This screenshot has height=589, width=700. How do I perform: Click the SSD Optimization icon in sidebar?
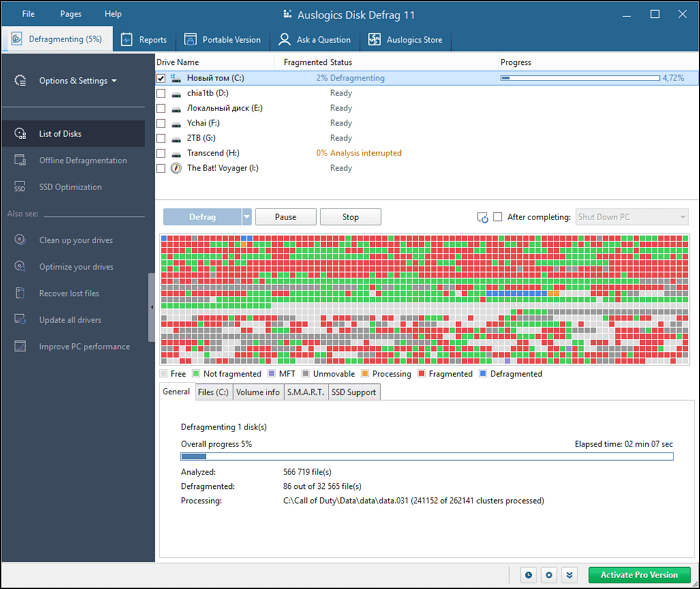[x=19, y=187]
